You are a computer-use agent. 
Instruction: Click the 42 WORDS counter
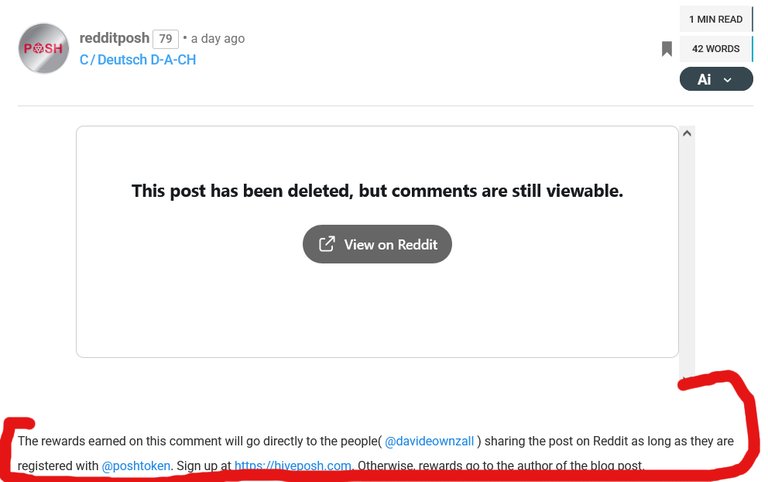(716, 48)
